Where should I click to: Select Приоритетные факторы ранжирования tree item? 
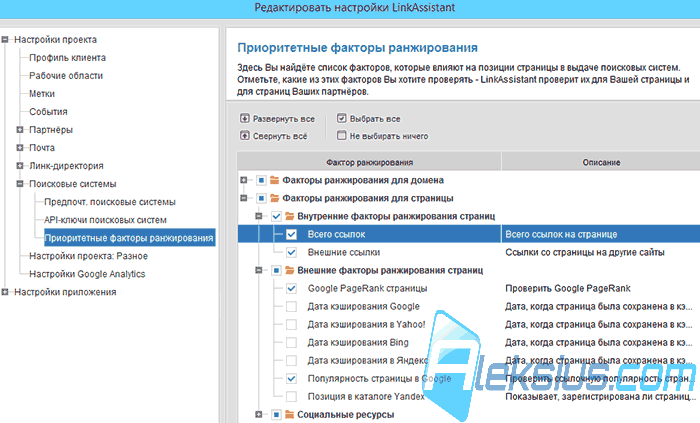[x=129, y=238]
